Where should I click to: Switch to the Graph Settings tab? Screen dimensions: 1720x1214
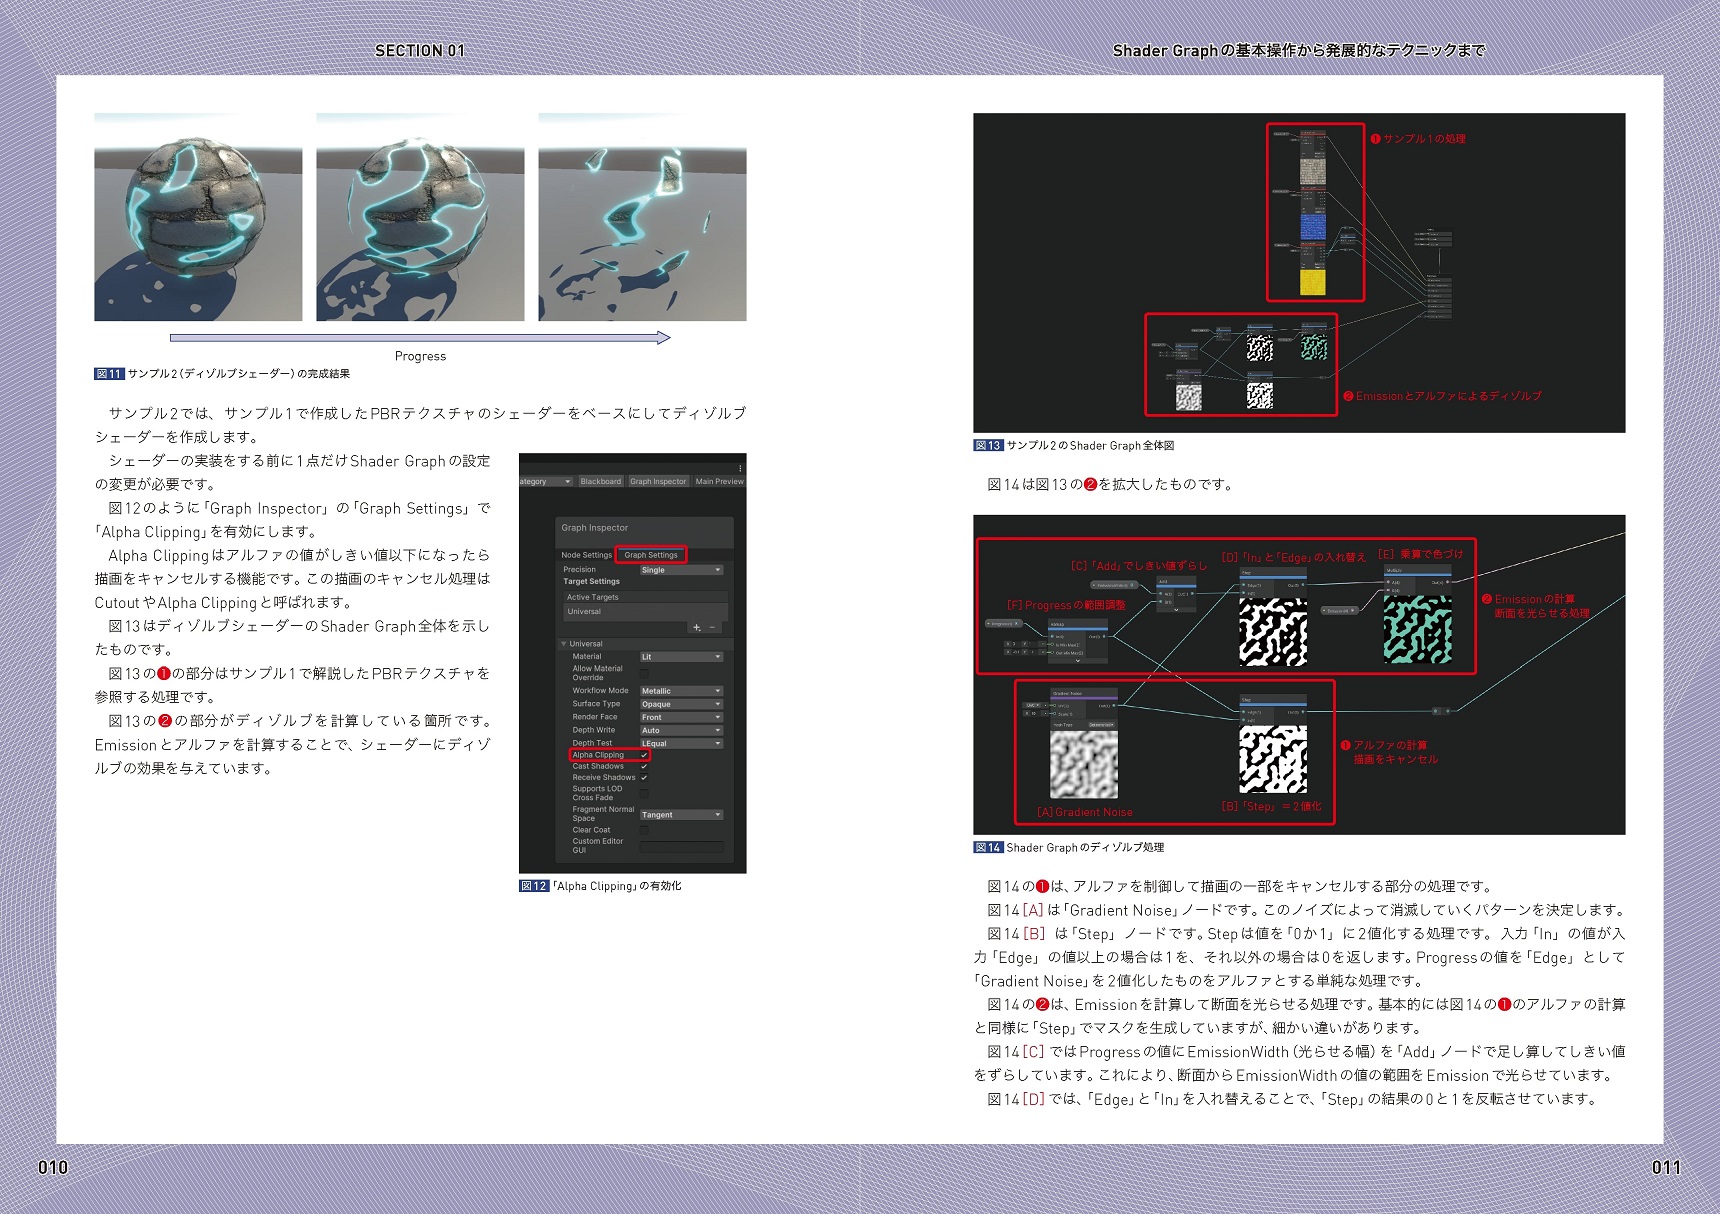pos(650,555)
